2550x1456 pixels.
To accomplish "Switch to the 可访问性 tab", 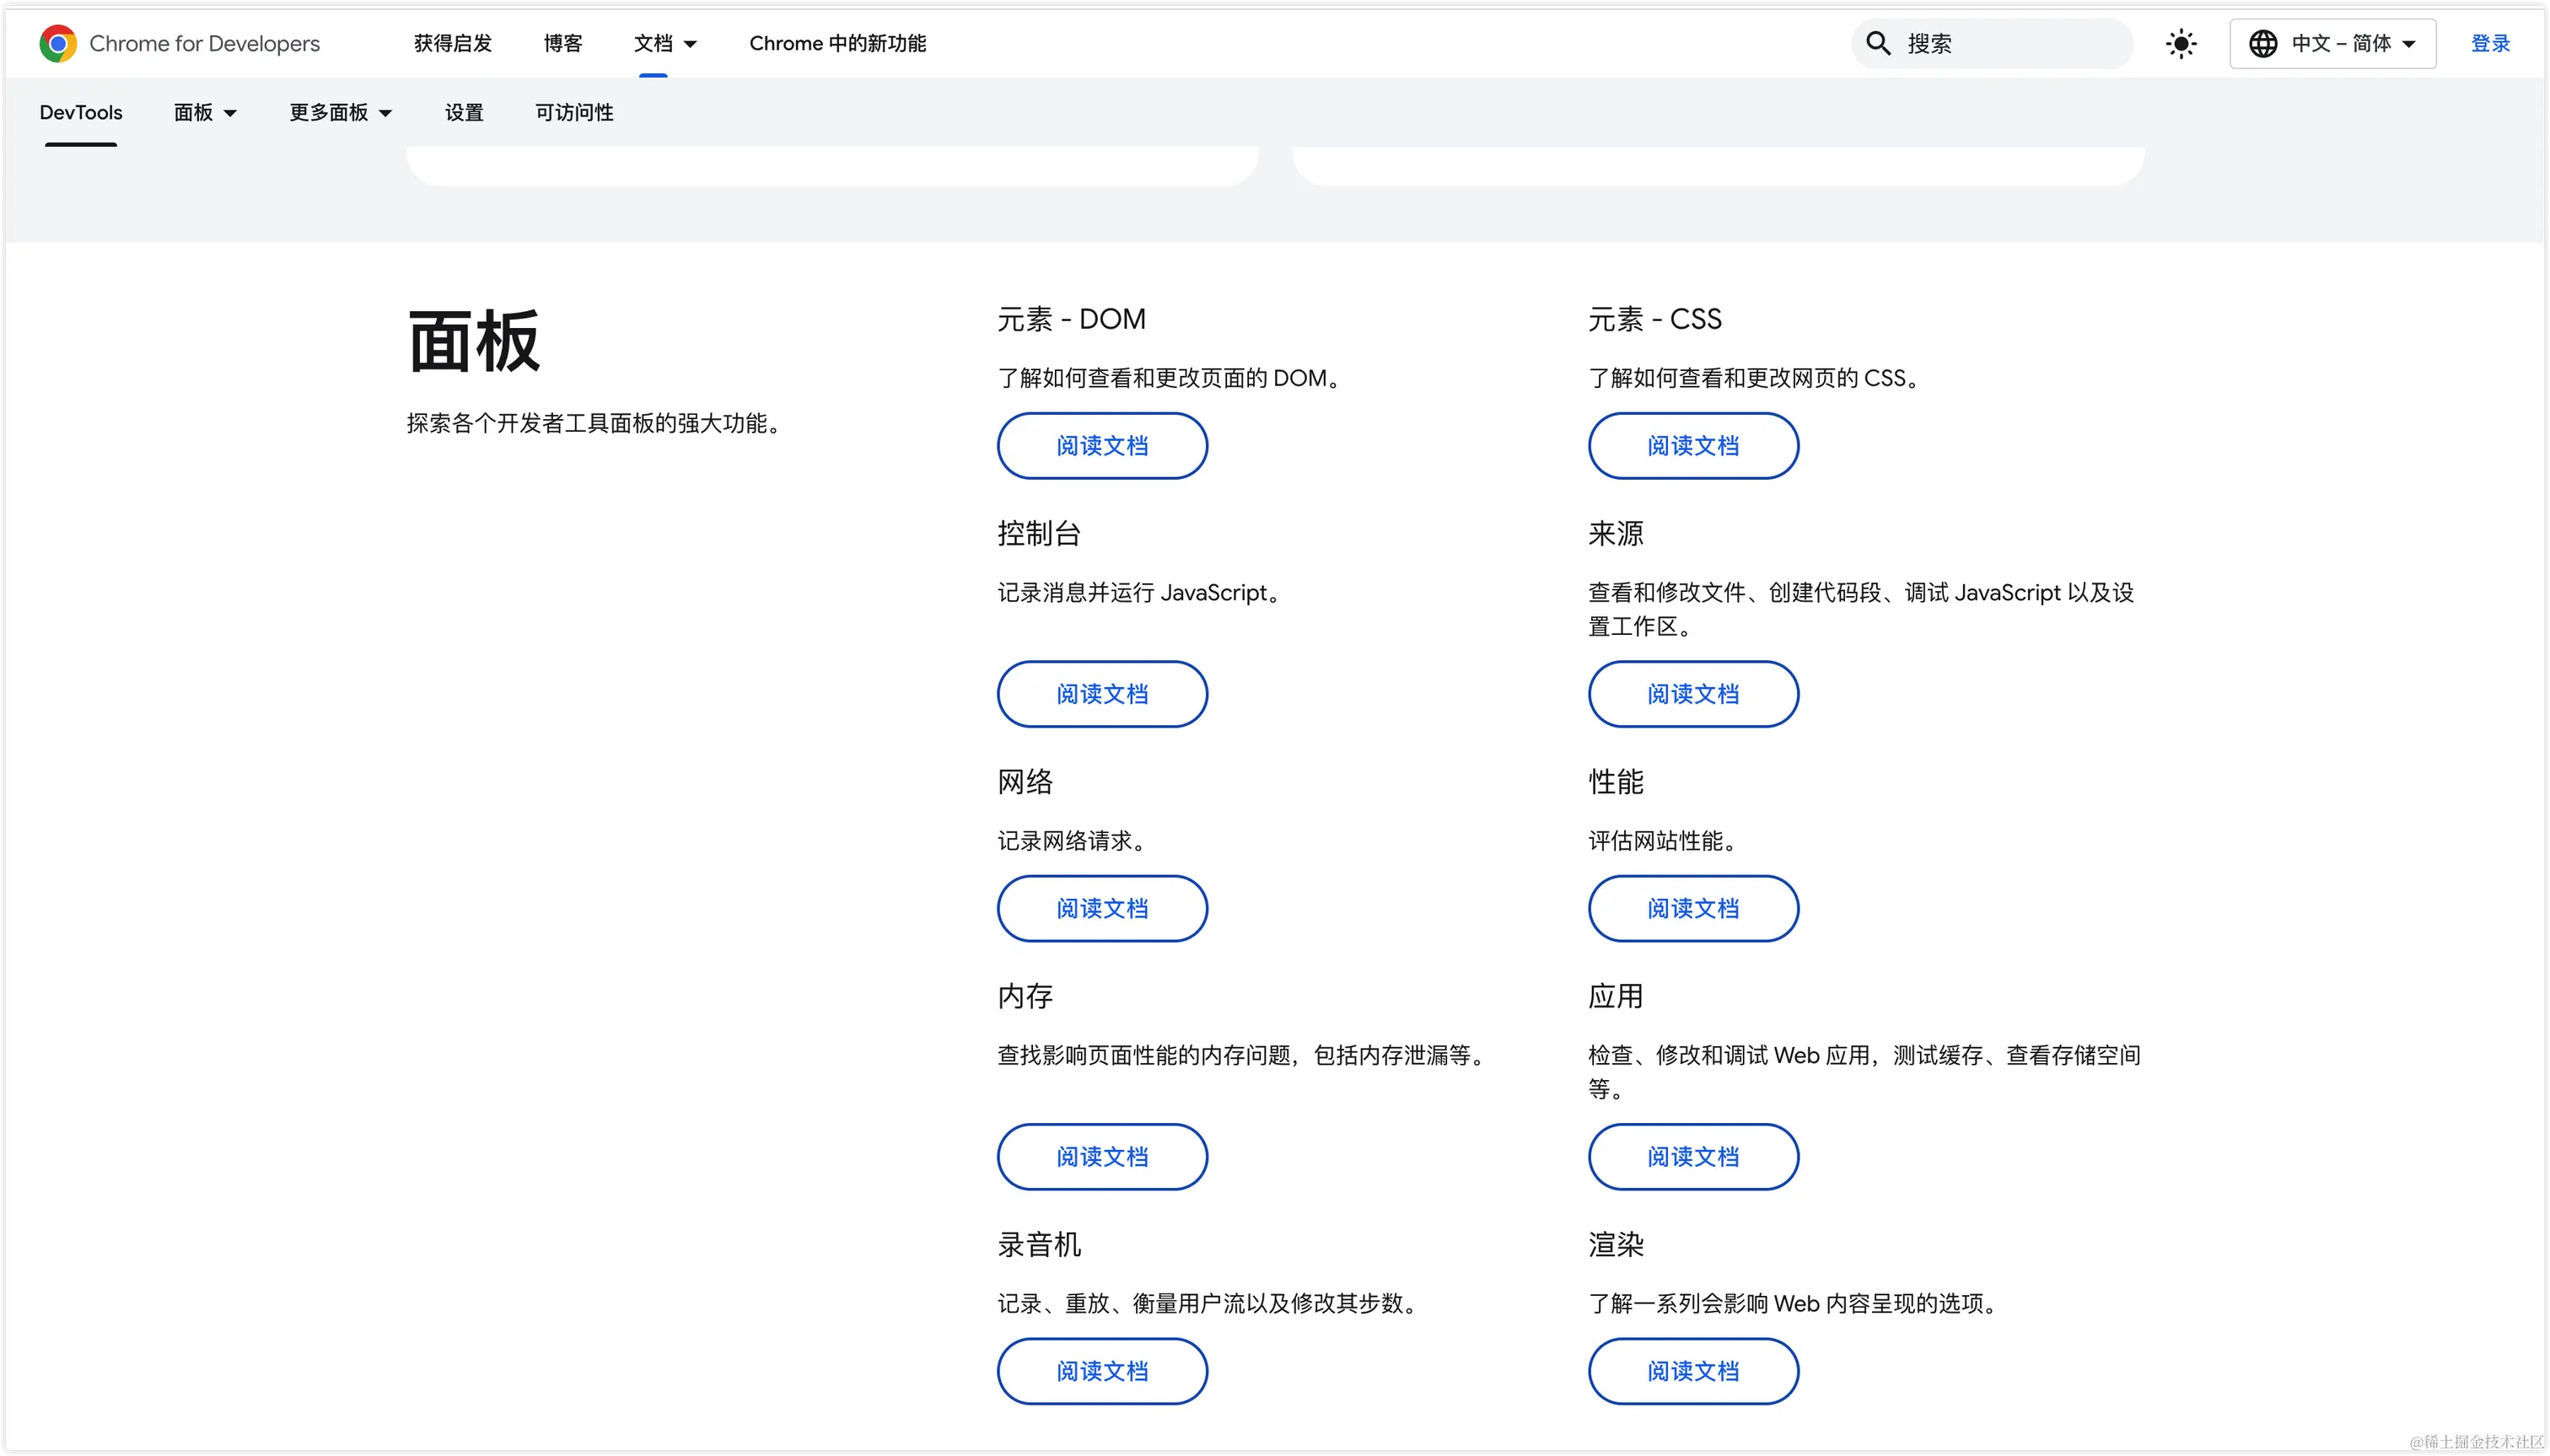I will click(x=573, y=112).
